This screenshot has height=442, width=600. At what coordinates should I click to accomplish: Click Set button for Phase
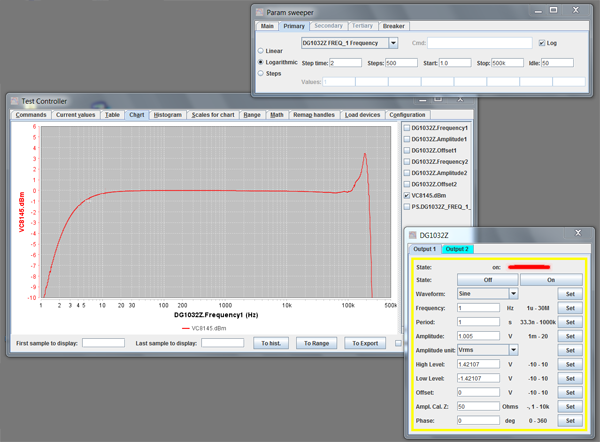click(x=570, y=421)
